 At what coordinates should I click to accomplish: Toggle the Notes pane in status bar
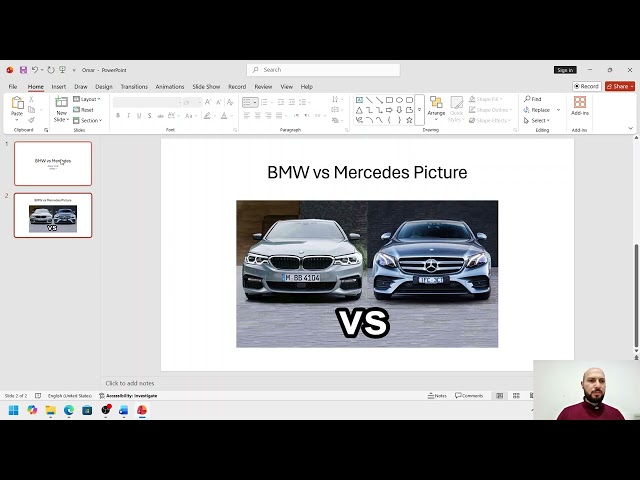437,396
